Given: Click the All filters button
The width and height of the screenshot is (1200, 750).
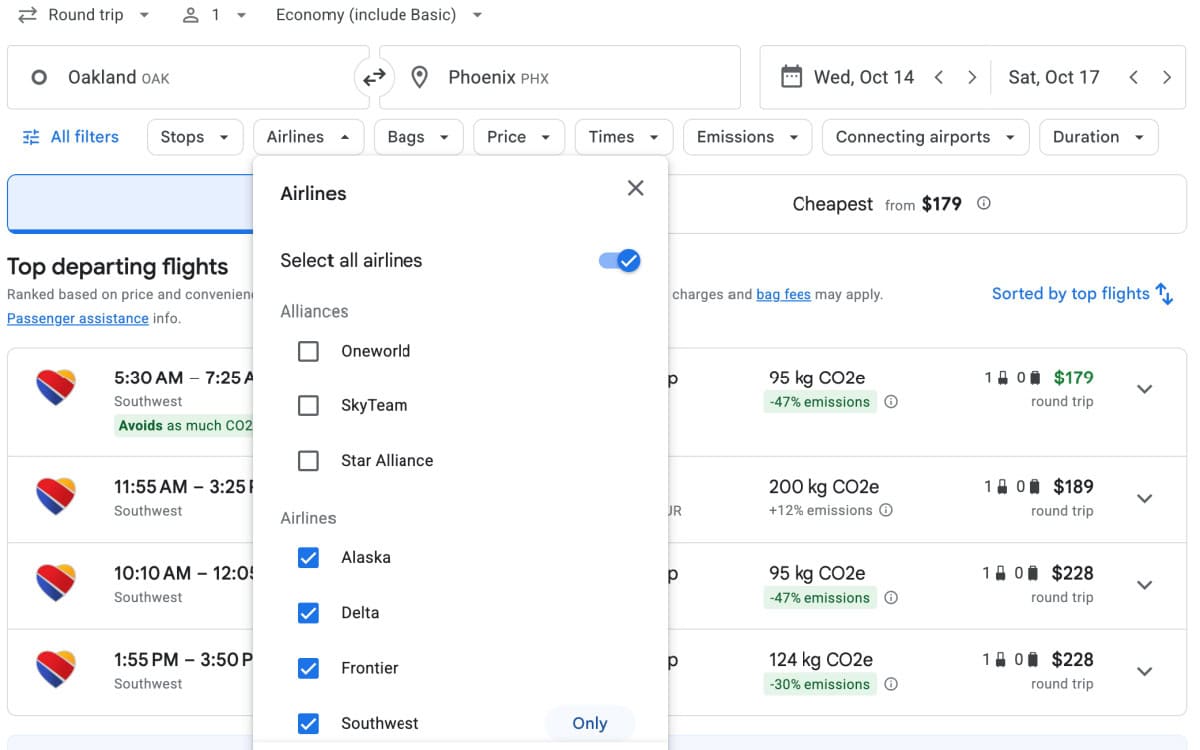Looking at the screenshot, I should [71, 137].
